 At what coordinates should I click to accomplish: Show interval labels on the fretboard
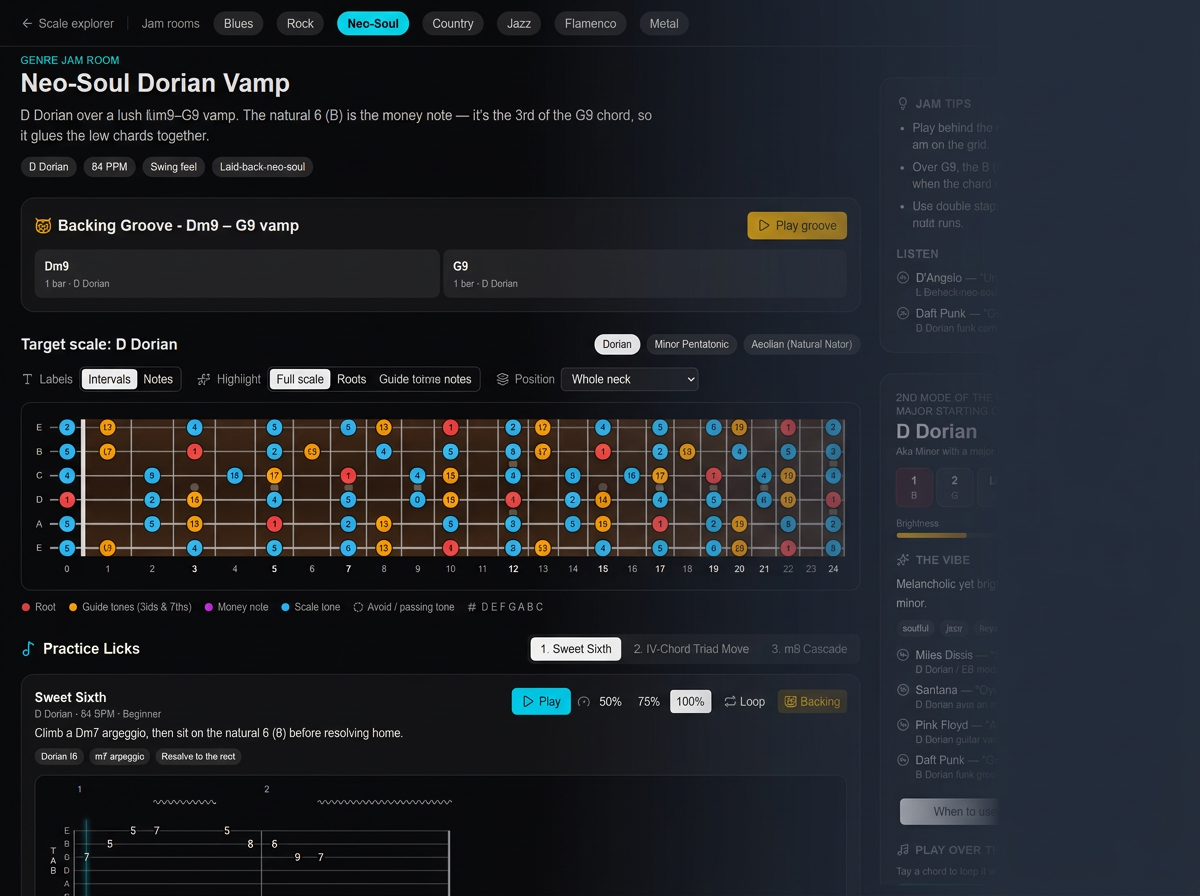[x=109, y=379]
